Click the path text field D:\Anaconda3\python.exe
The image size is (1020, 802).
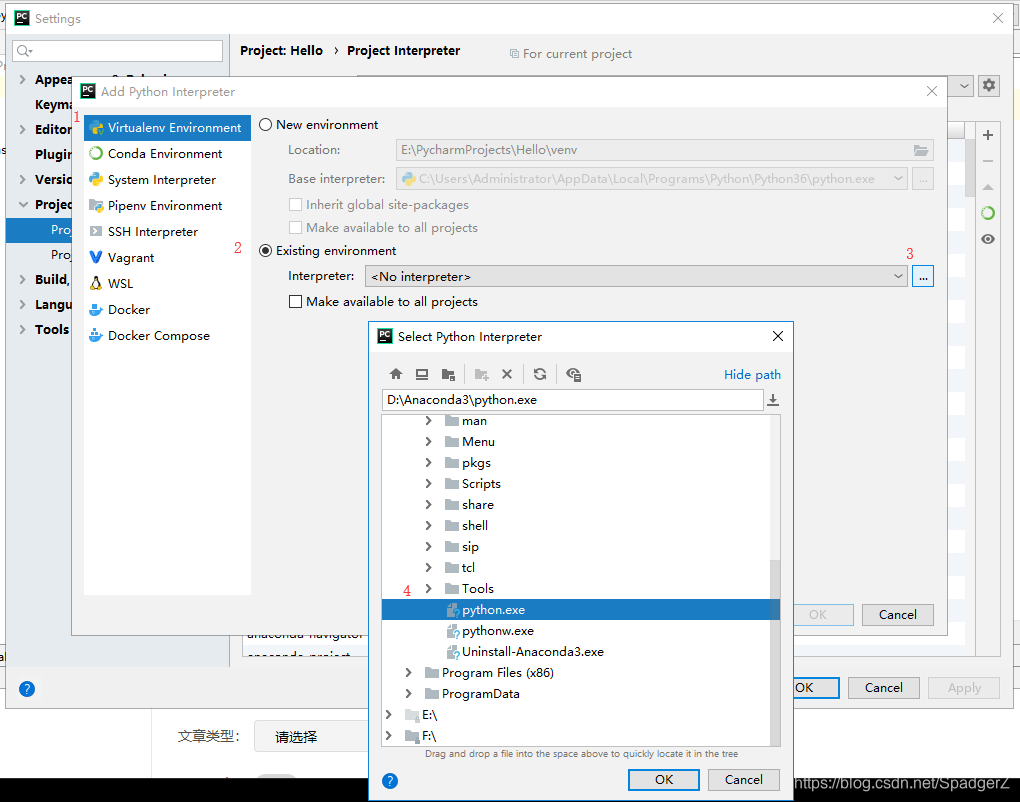[x=572, y=400]
